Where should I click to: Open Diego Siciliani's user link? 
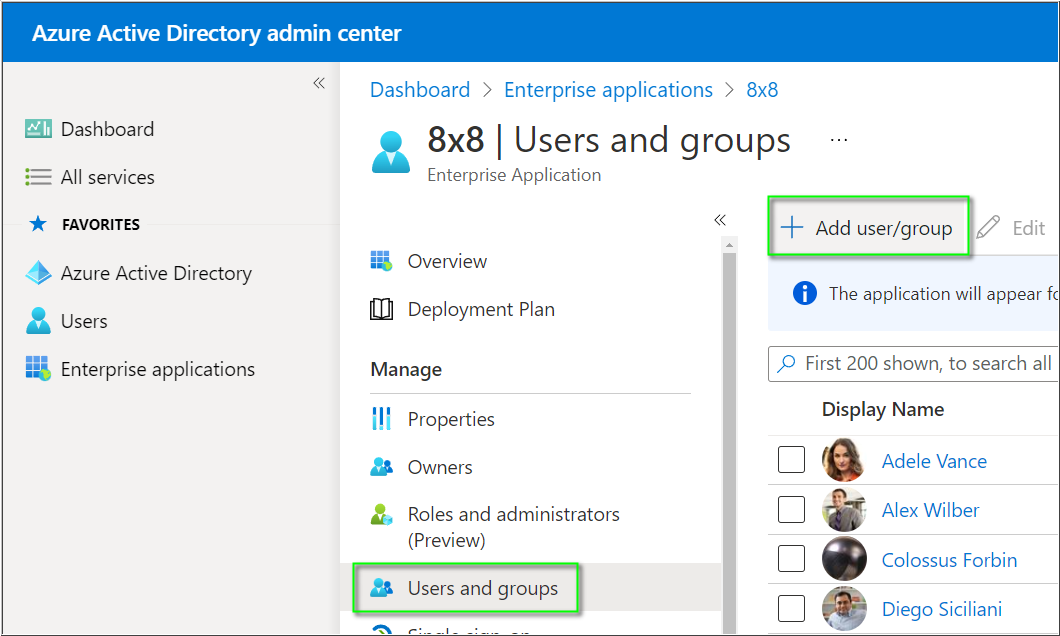coord(942,610)
